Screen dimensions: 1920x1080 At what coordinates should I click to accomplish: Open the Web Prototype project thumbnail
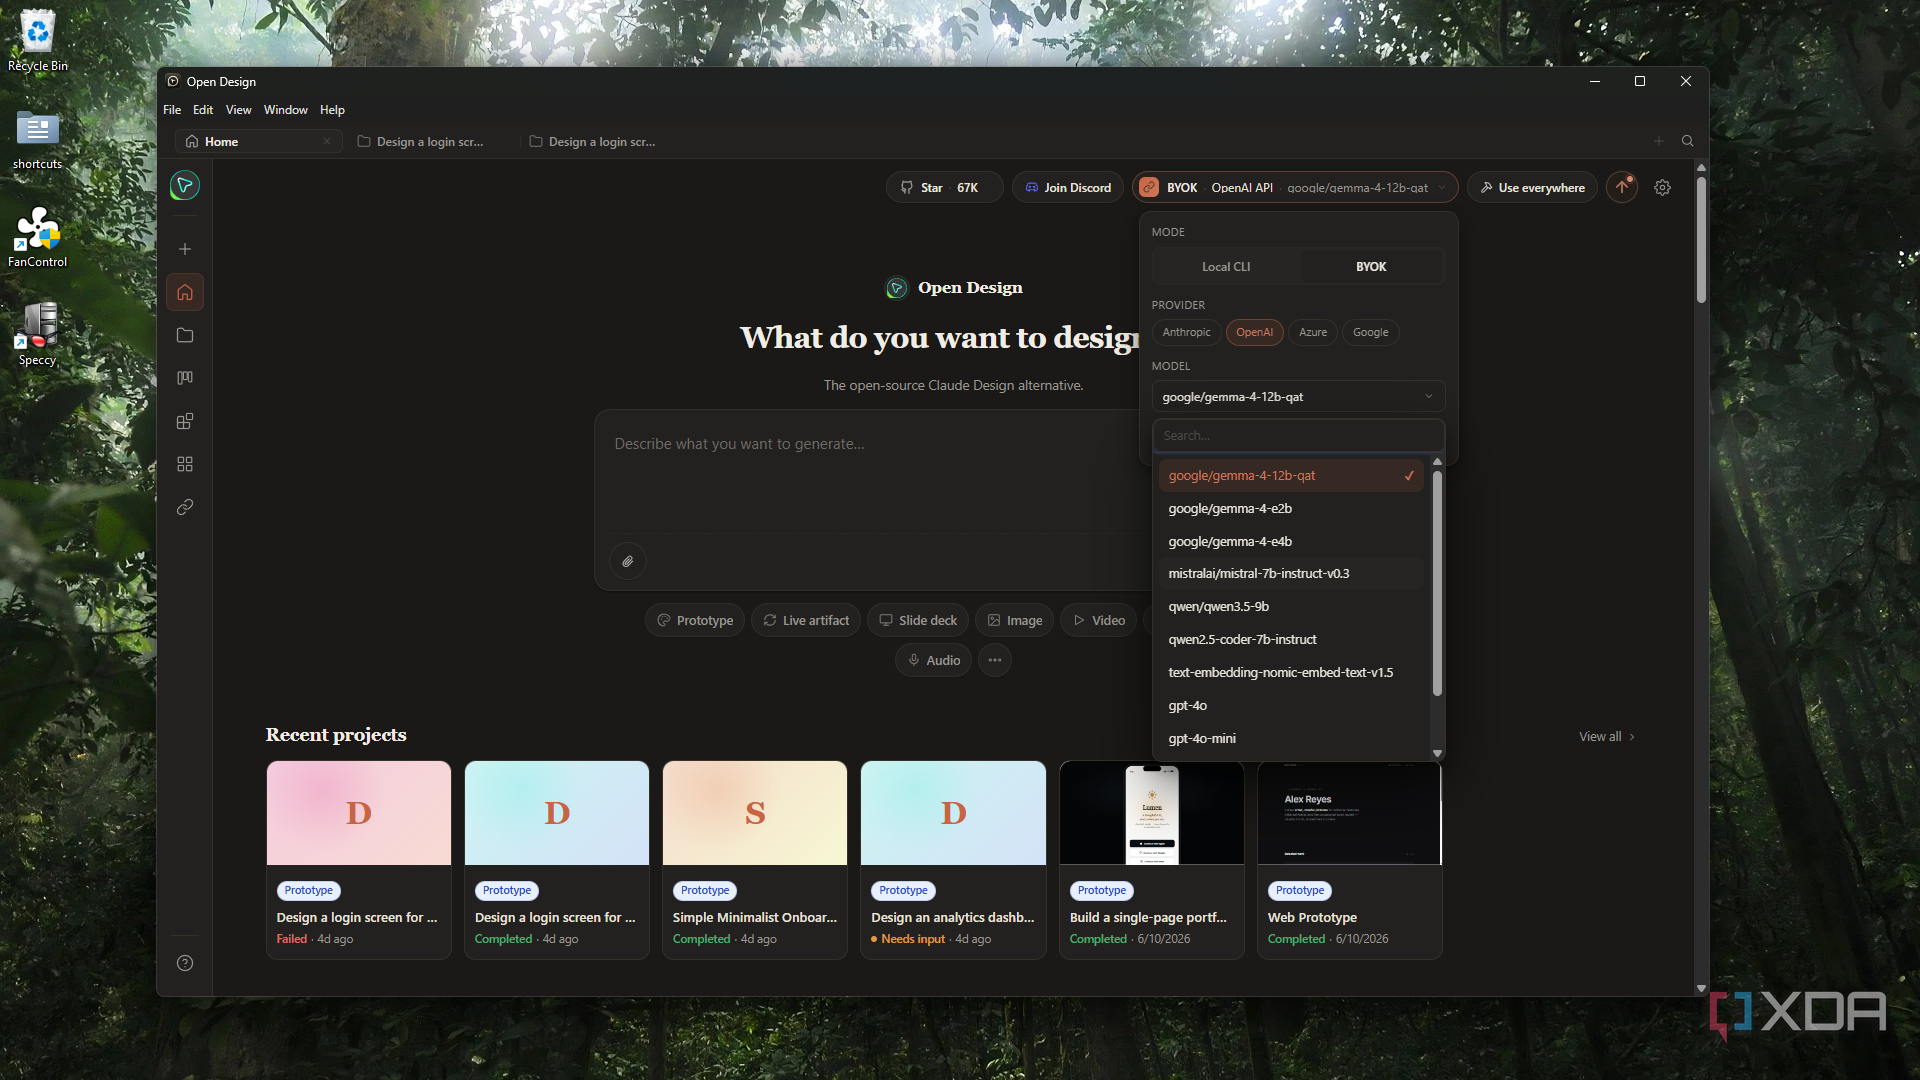click(1349, 813)
